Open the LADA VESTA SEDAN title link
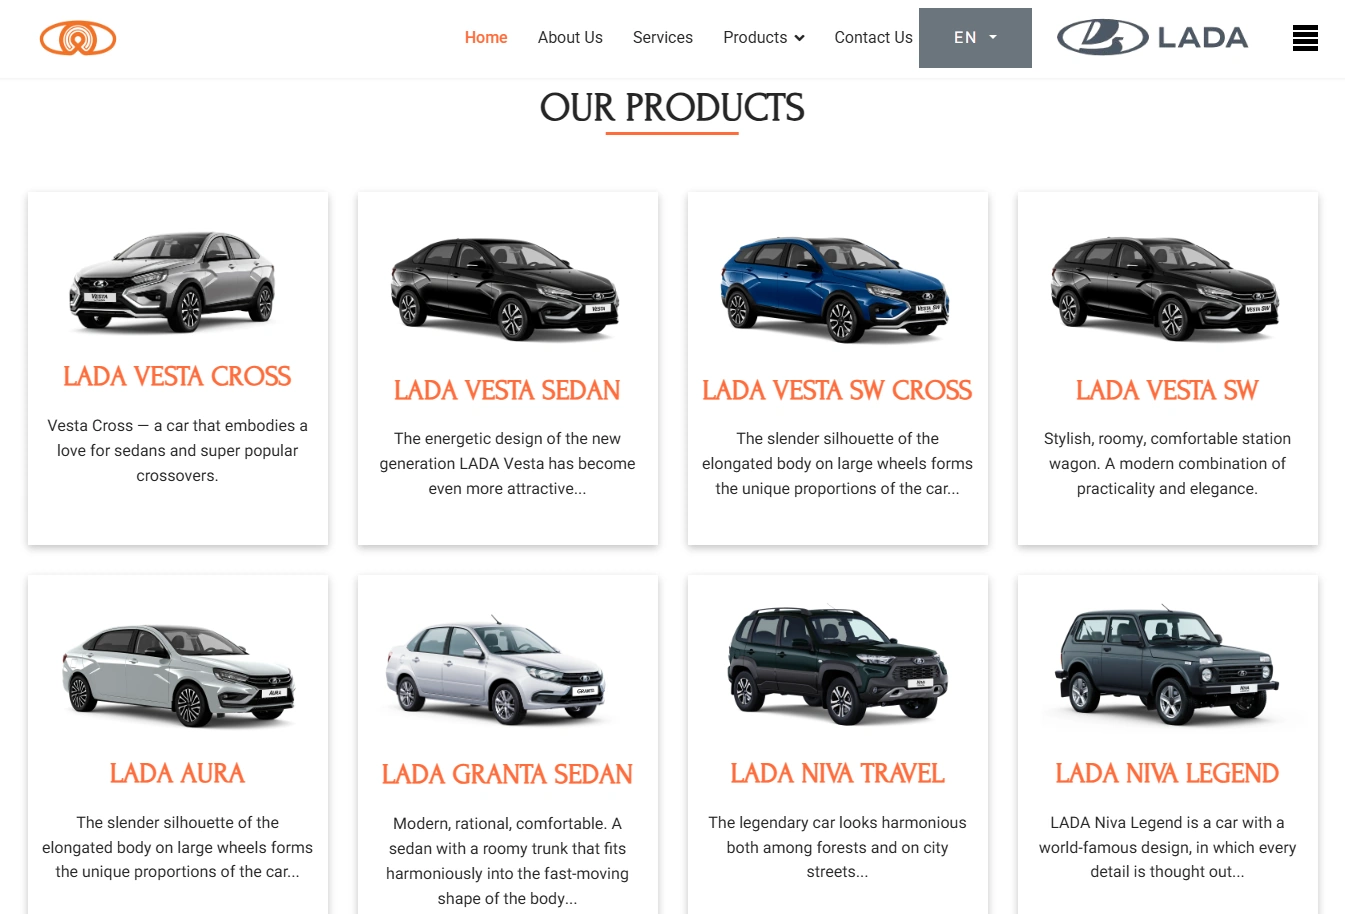The width and height of the screenshot is (1345, 914). coord(507,390)
